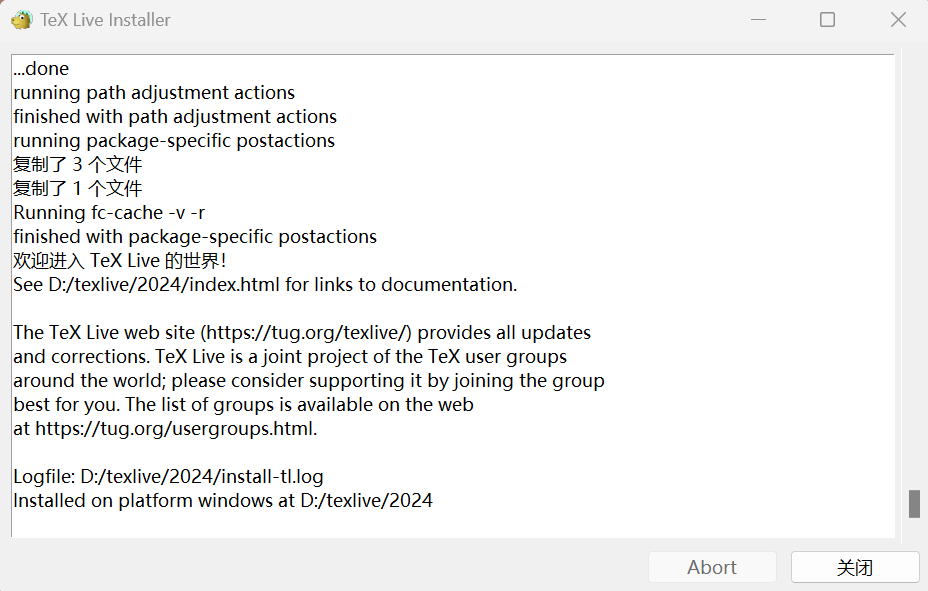Click the '复制了 3 个文件' log line
The image size is (928, 591).
pos(77,165)
